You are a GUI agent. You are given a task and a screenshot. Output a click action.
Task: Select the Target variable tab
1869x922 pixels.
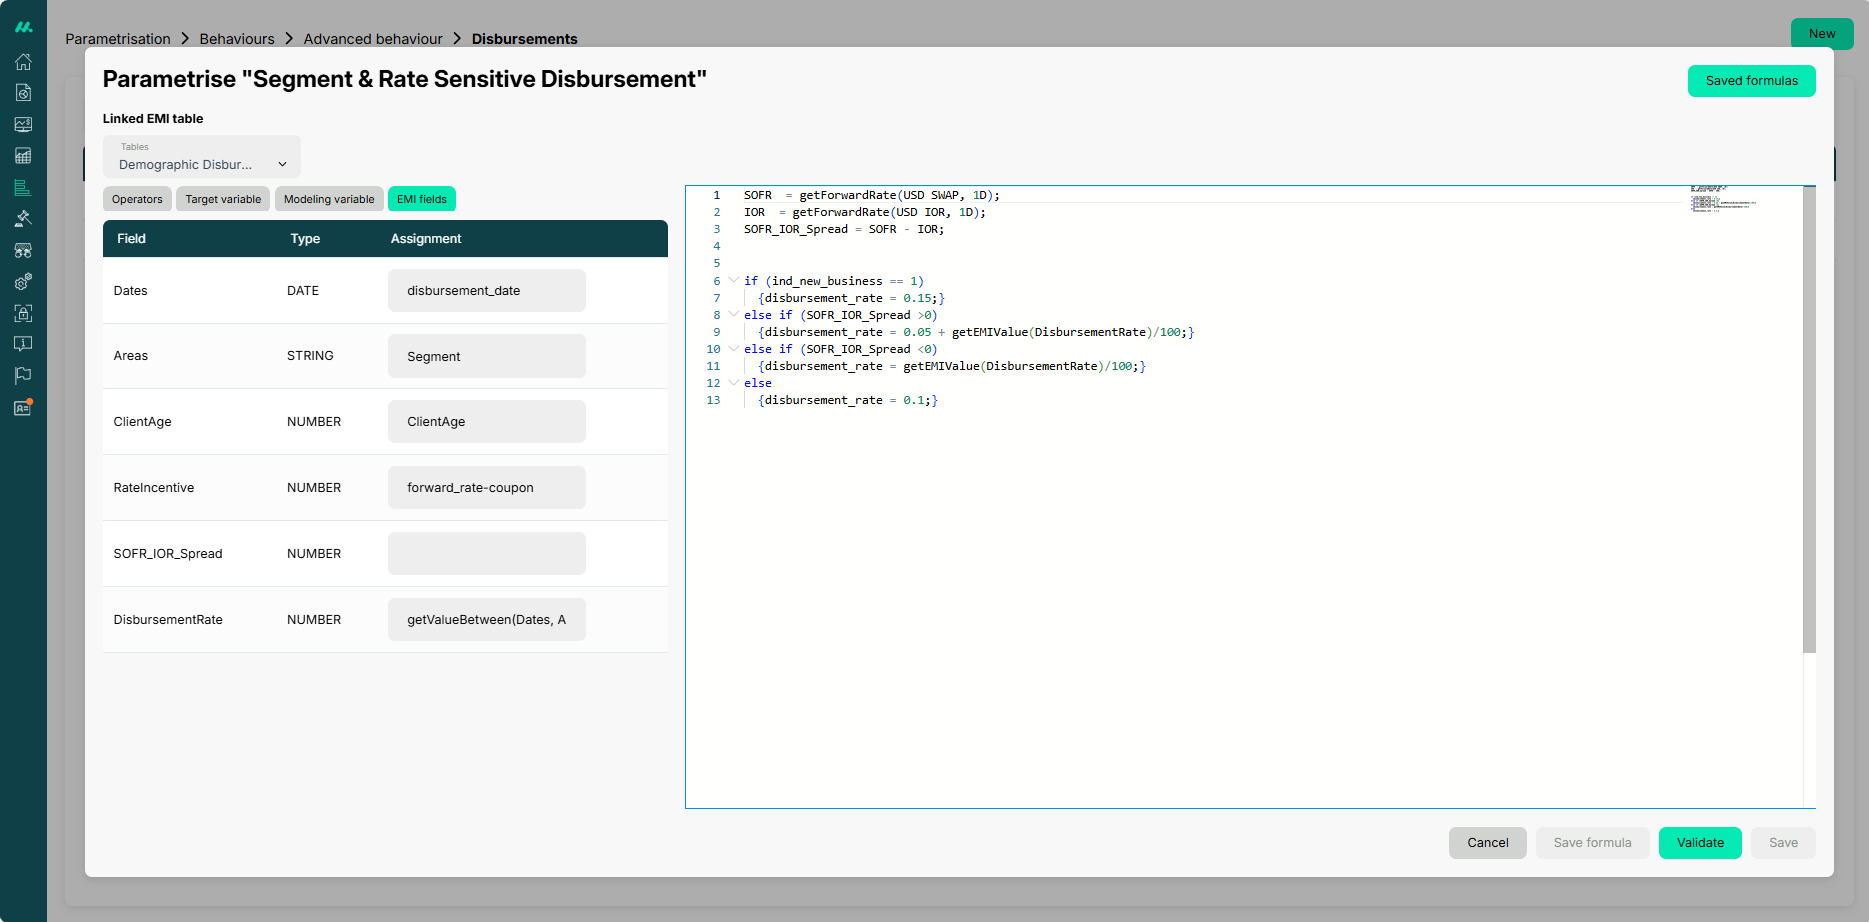(223, 199)
